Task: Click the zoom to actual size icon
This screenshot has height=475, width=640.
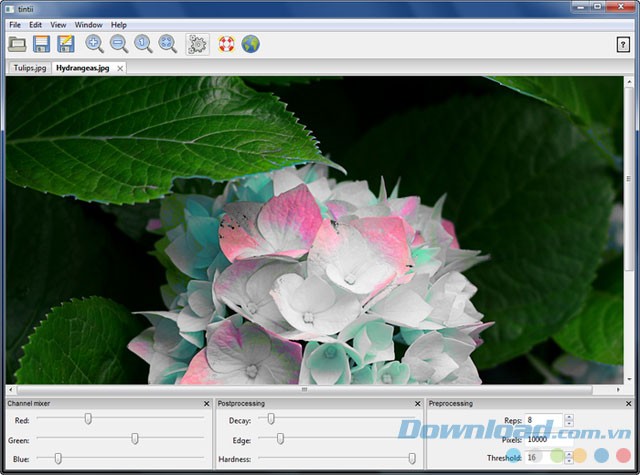Action: 144,44
